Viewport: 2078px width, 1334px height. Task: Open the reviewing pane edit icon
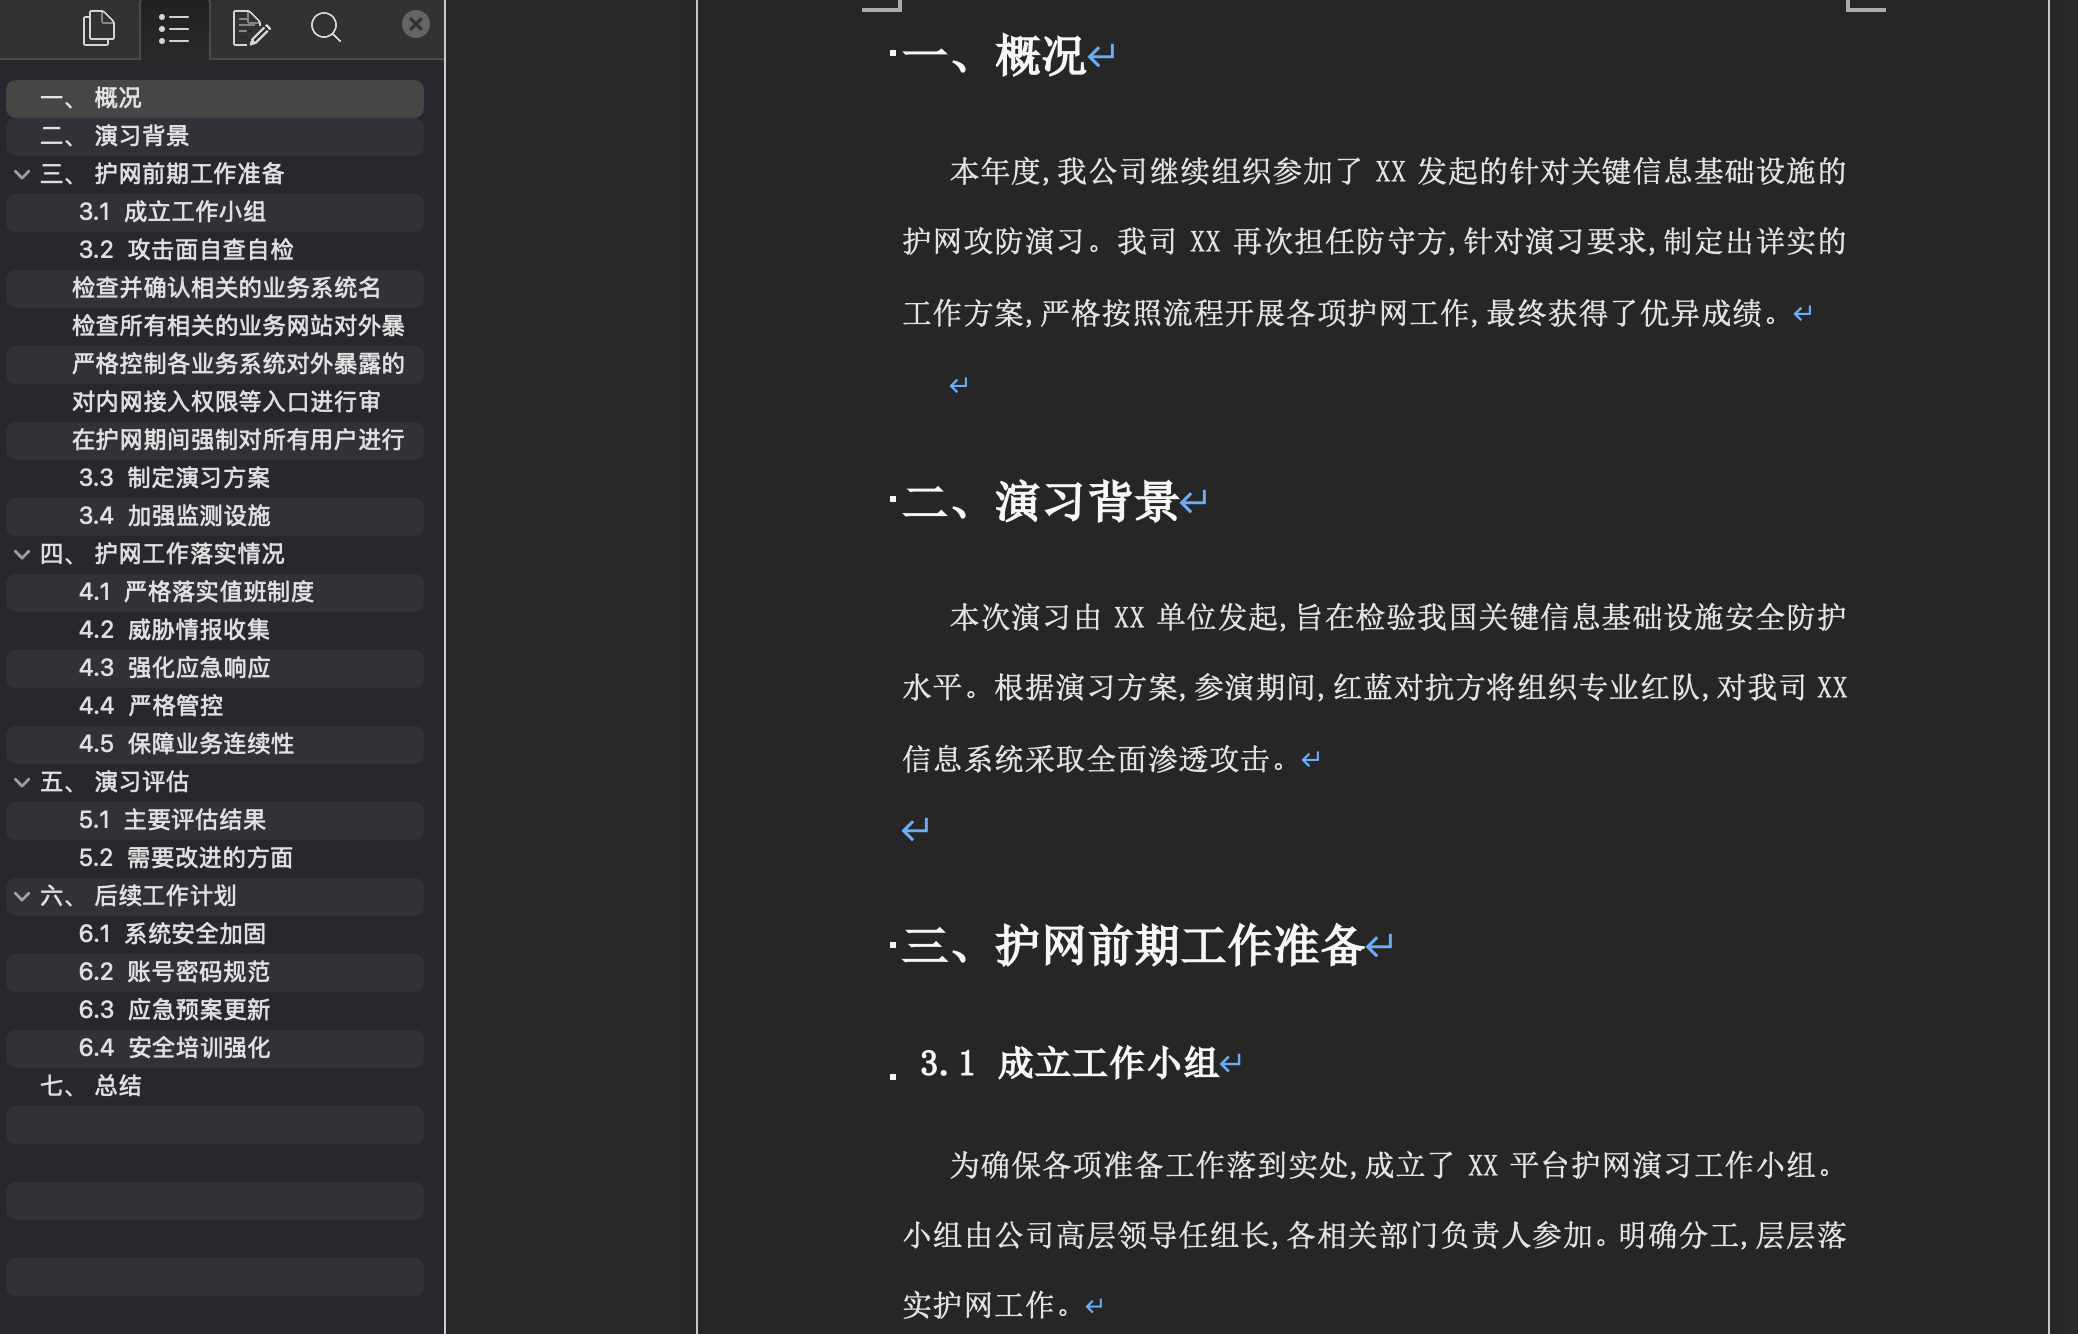250,28
